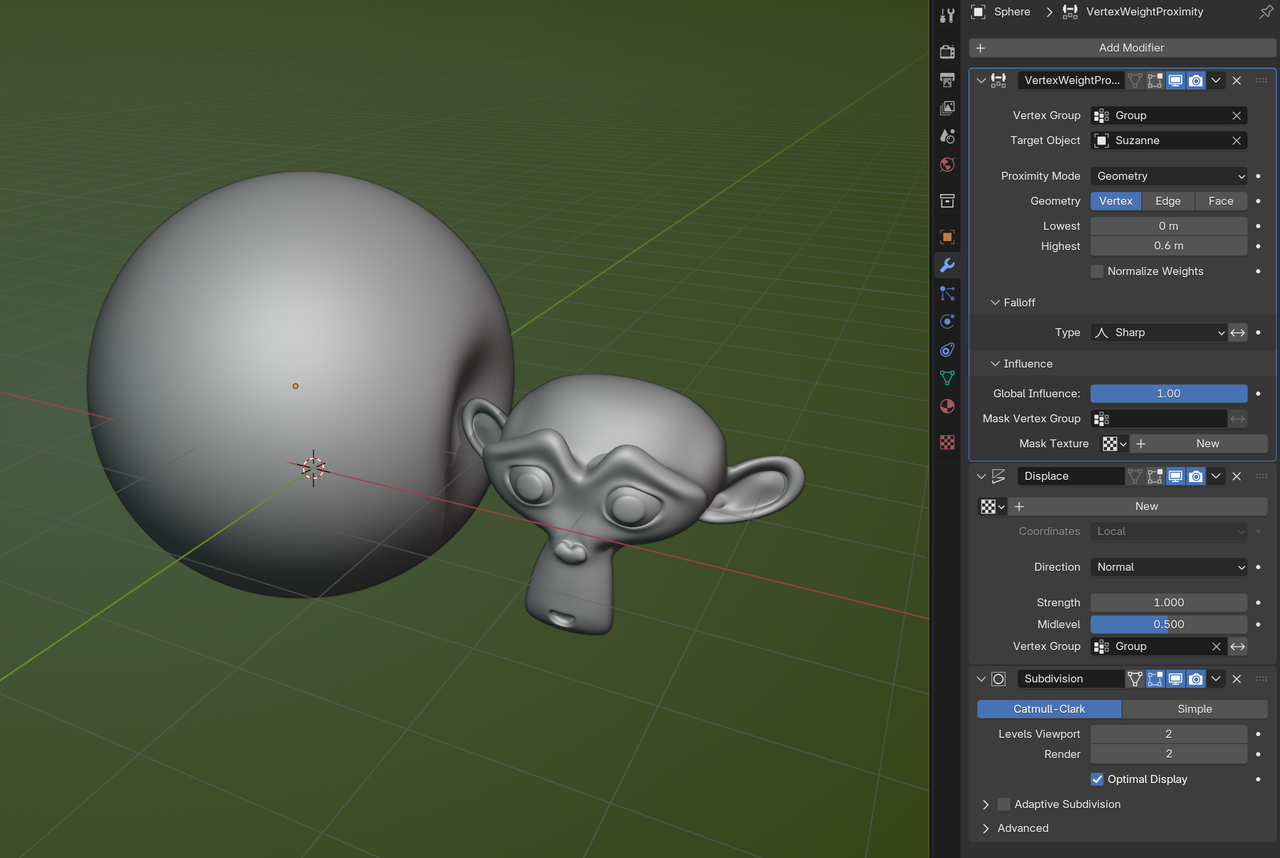The image size is (1280, 858).
Task: Open the Material properties tab
Action: (x=947, y=406)
